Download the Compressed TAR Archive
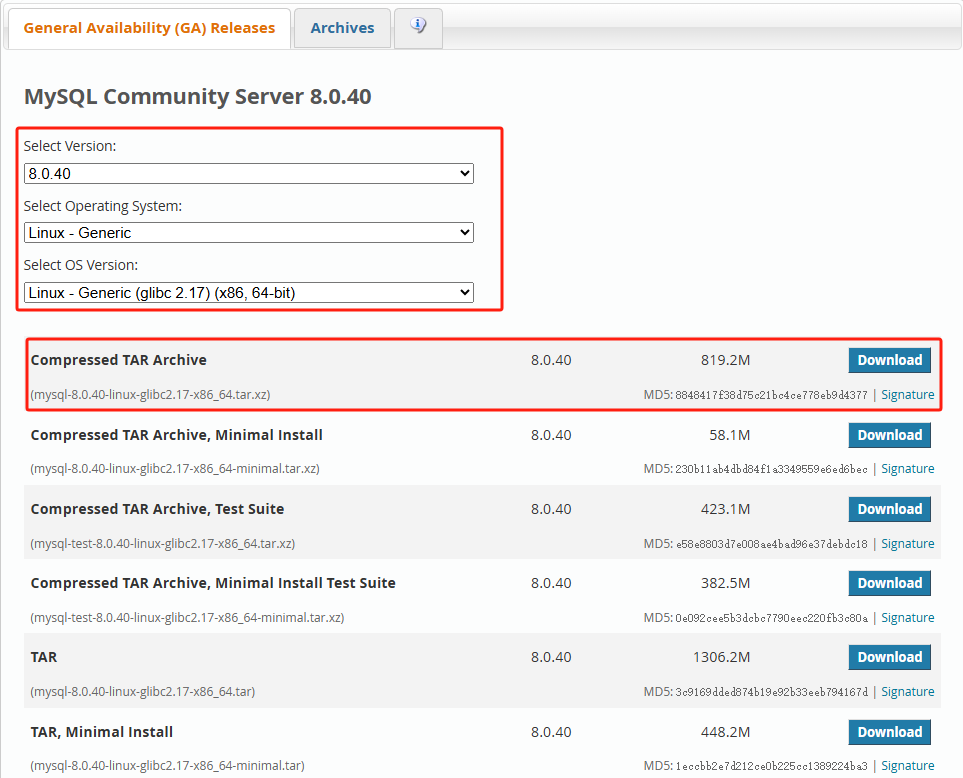963x778 pixels. (x=889, y=360)
